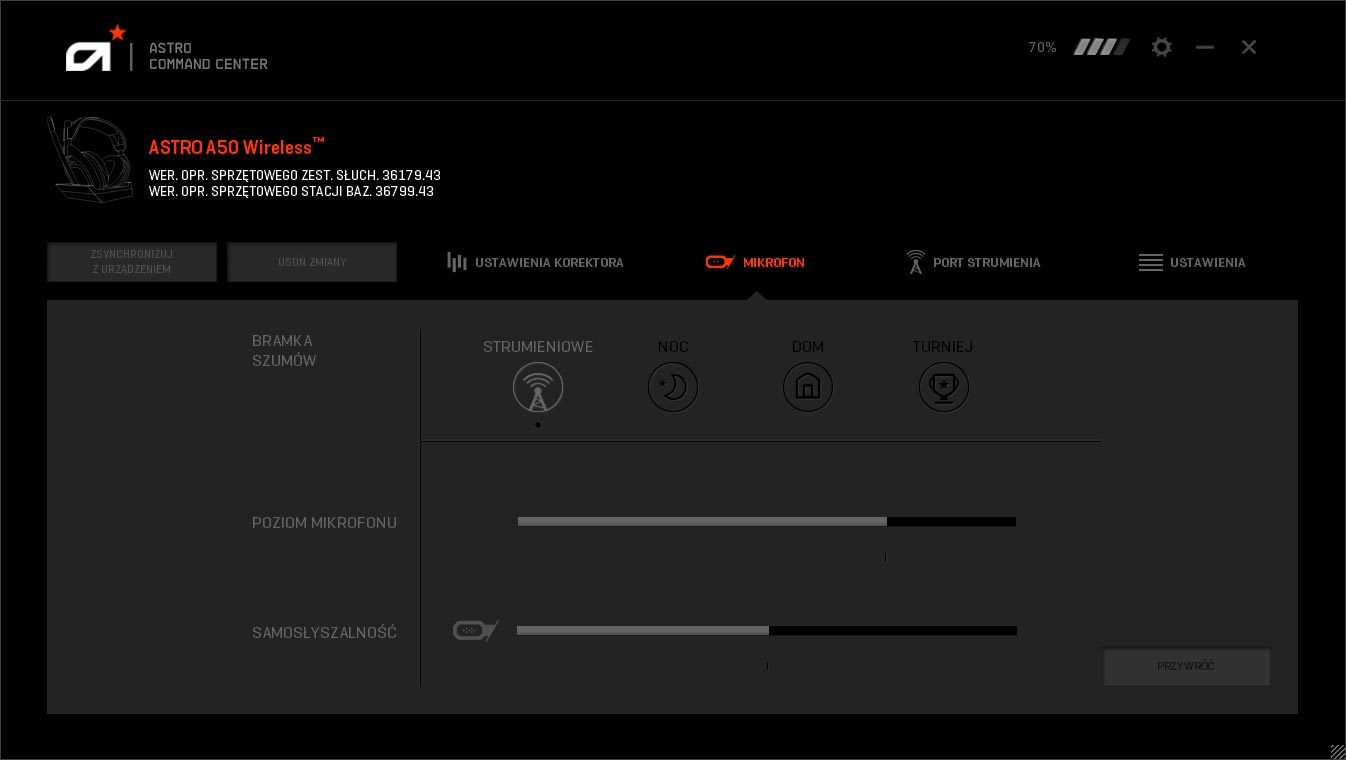1346x760 pixels.
Task: Adjust the Poziom Mikrofonu slider
Action: point(886,521)
